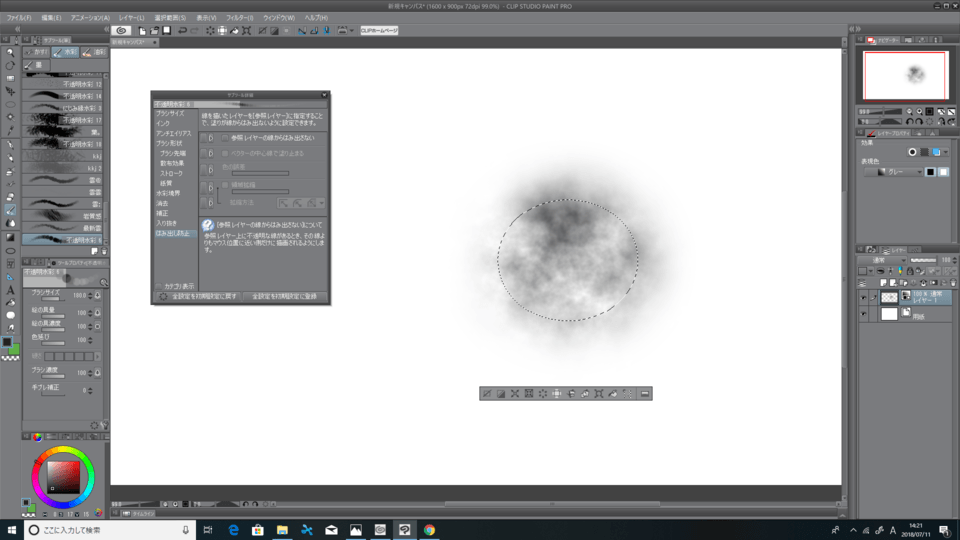Click the New raster layer icon

tap(883, 283)
